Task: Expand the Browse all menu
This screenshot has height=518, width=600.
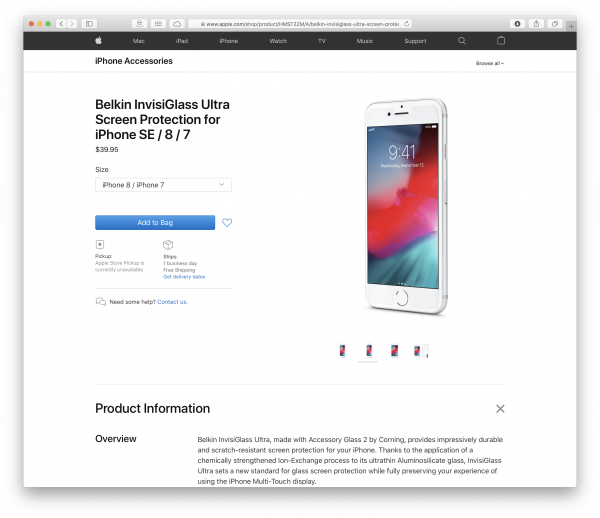Action: [x=489, y=63]
